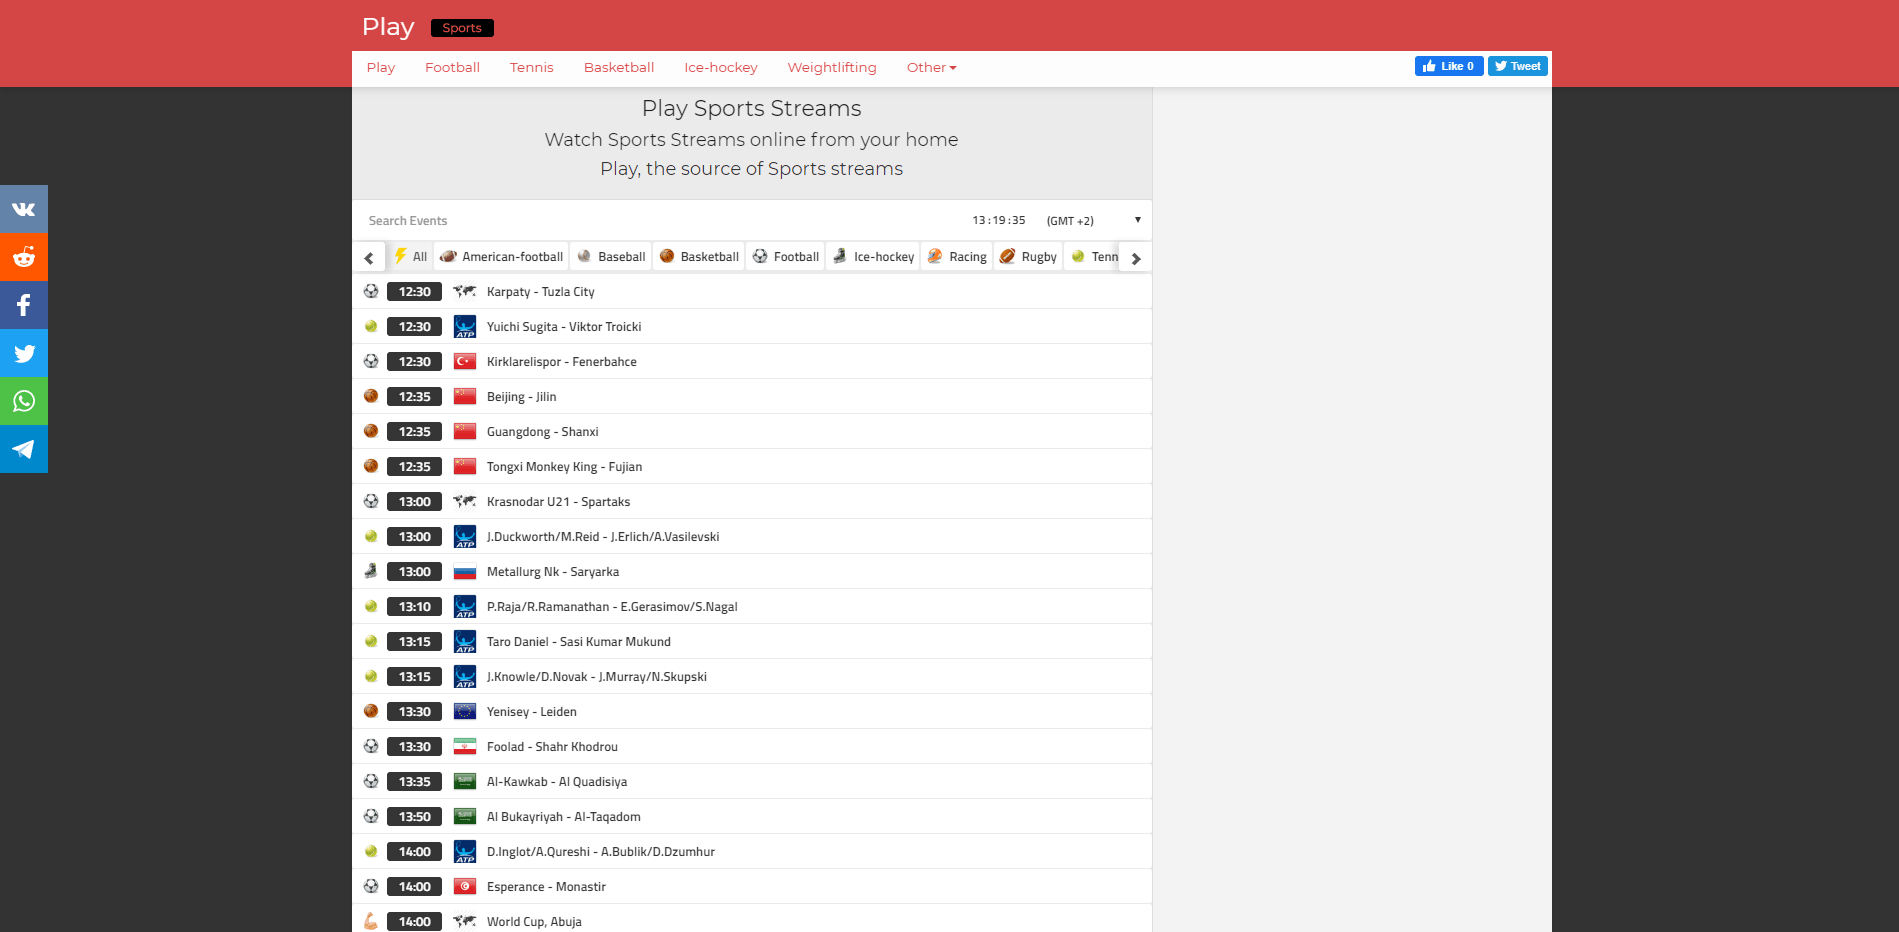Viewport: 1899px width, 932px height.
Task: Toggle the Football category chip
Action: [x=785, y=256]
